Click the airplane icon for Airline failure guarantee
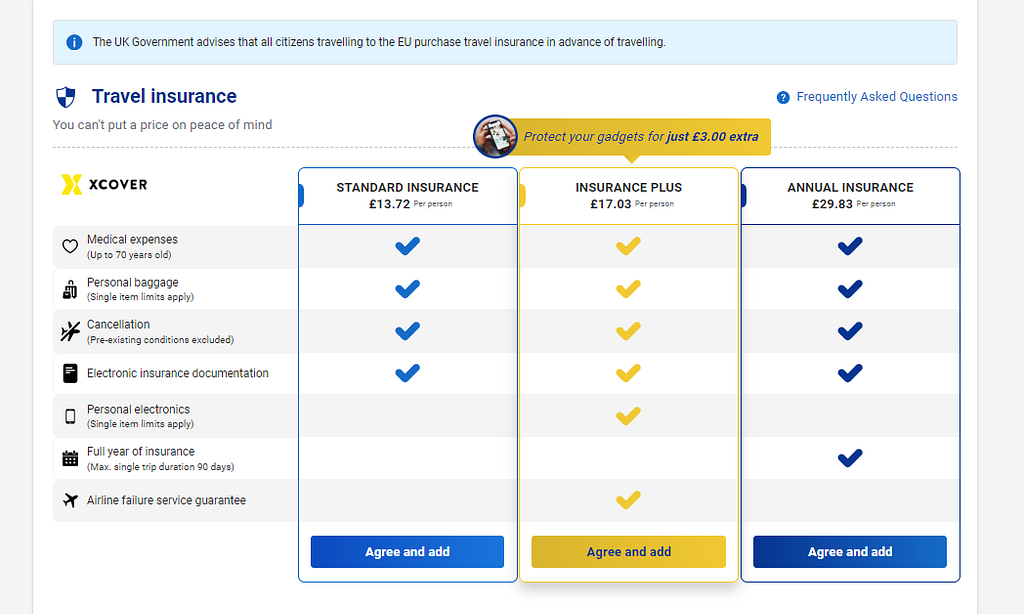Viewport: 1024px width, 614px height. click(70, 500)
